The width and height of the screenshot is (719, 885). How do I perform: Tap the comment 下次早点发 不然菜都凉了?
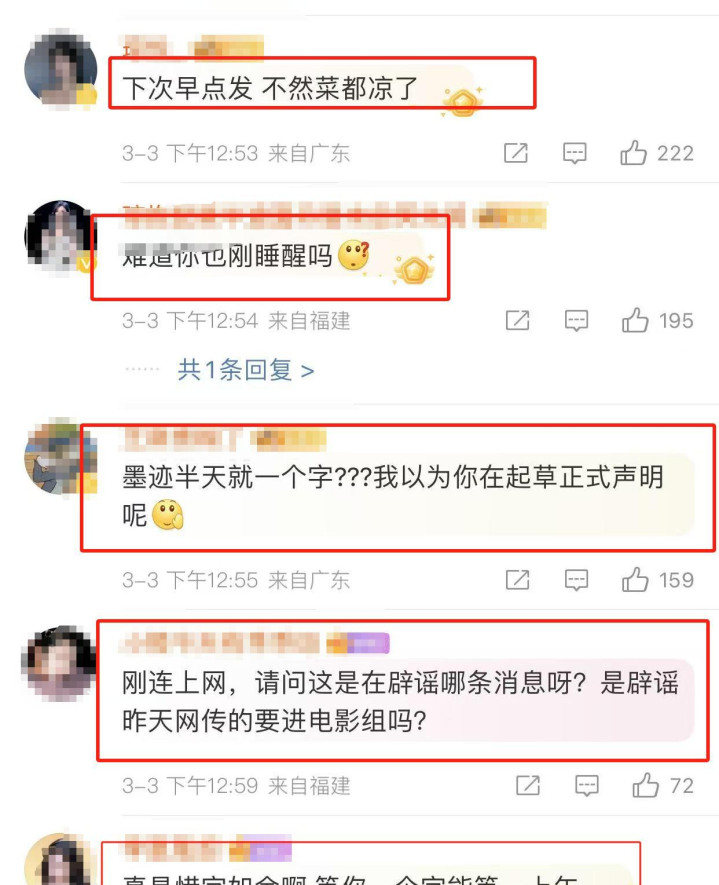click(x=270, y=88)
